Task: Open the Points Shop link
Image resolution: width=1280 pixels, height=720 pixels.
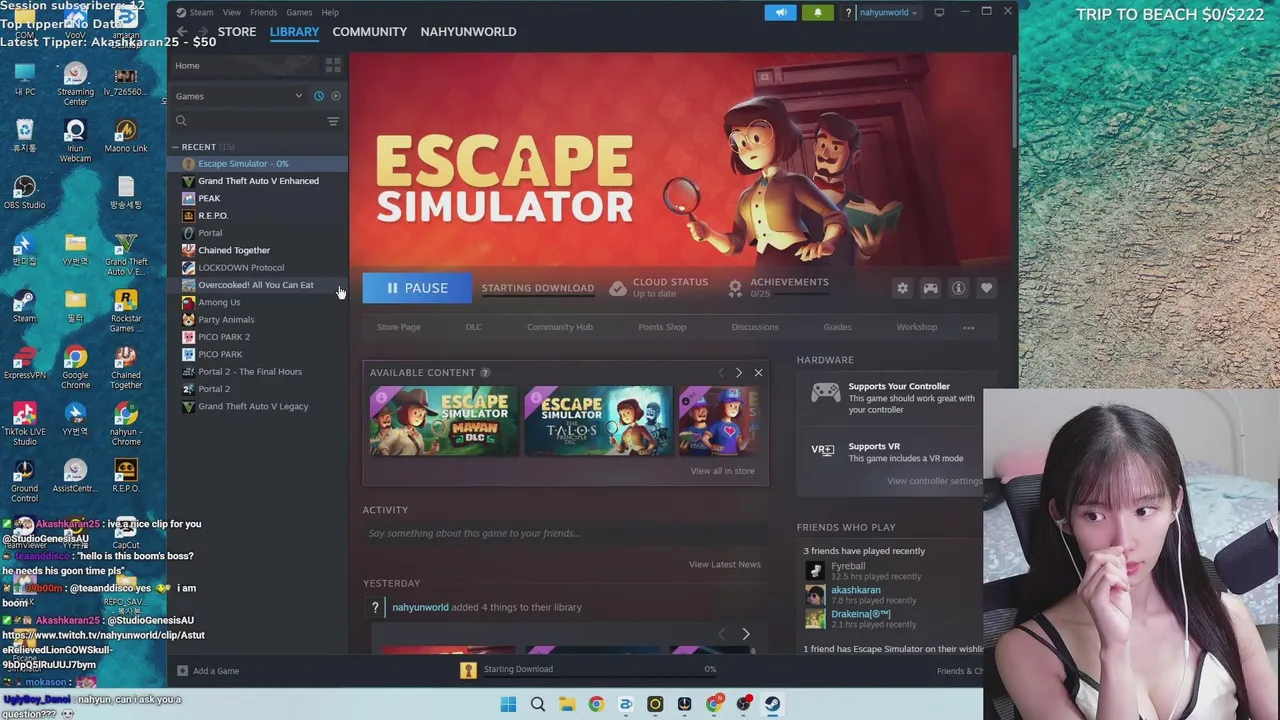Action: (x=662, y=327)
